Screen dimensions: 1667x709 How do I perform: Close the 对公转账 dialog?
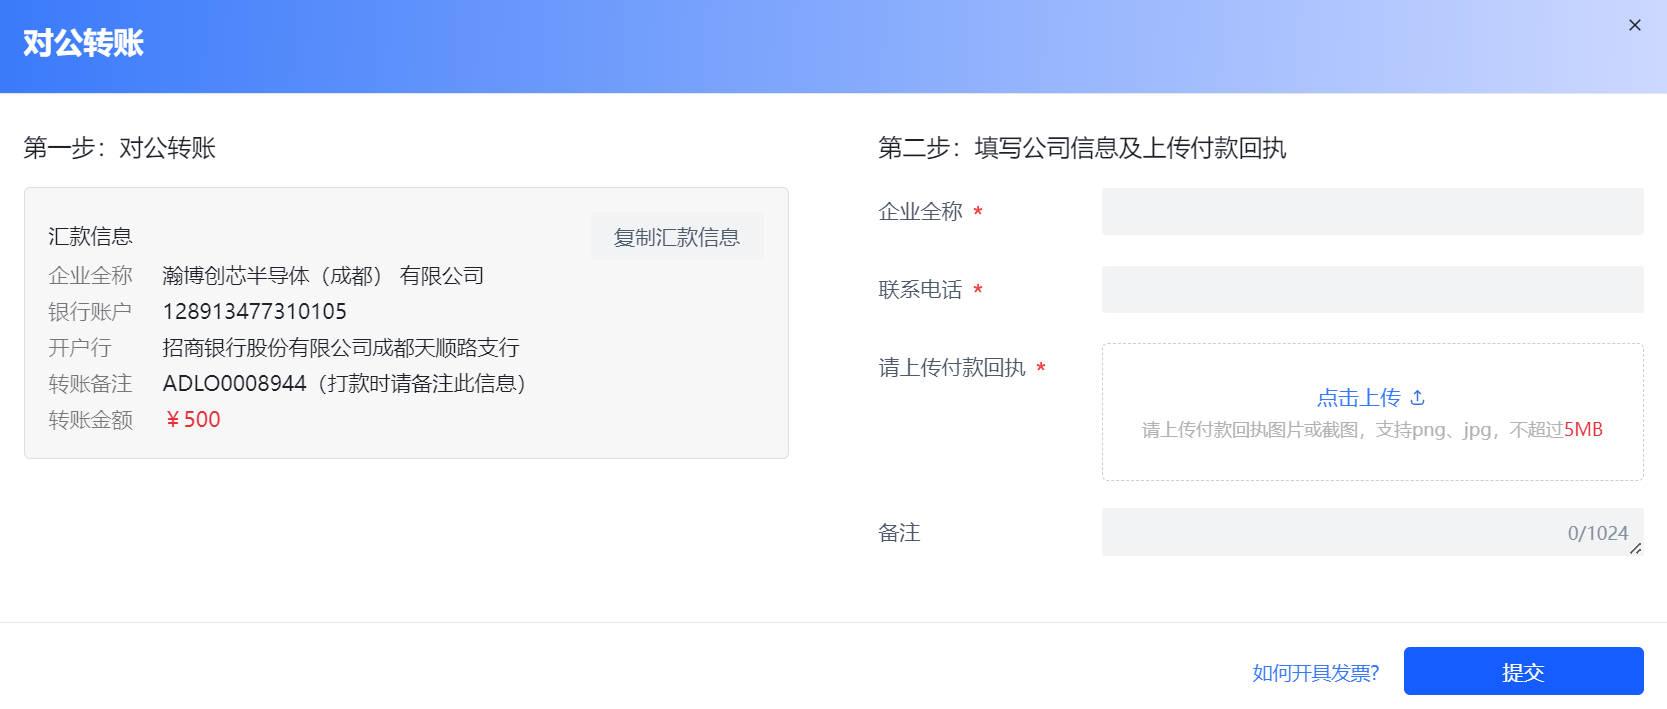tap(1635, 25)
